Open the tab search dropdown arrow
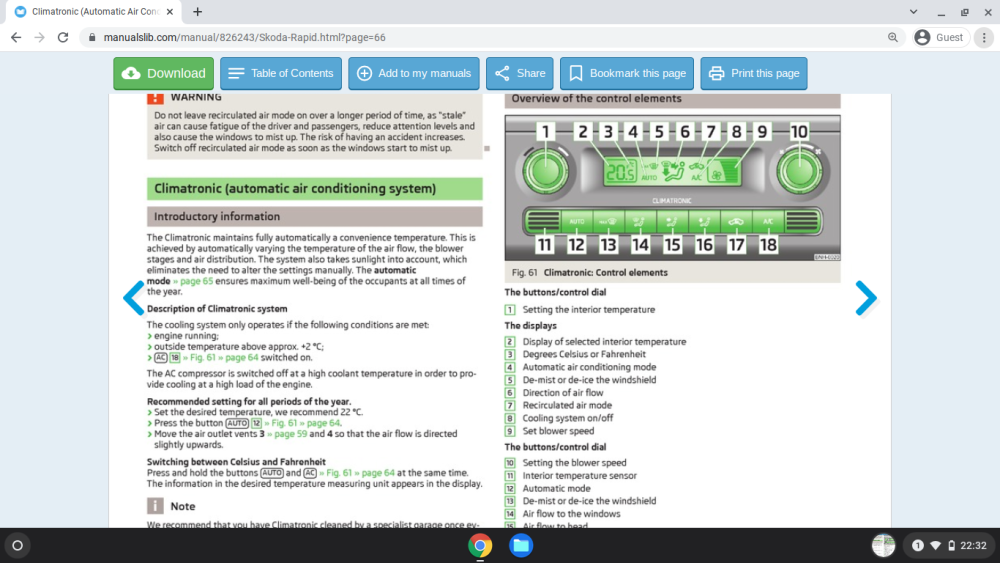This screenshot has width=1000, height=563. (x=913, y=11)
